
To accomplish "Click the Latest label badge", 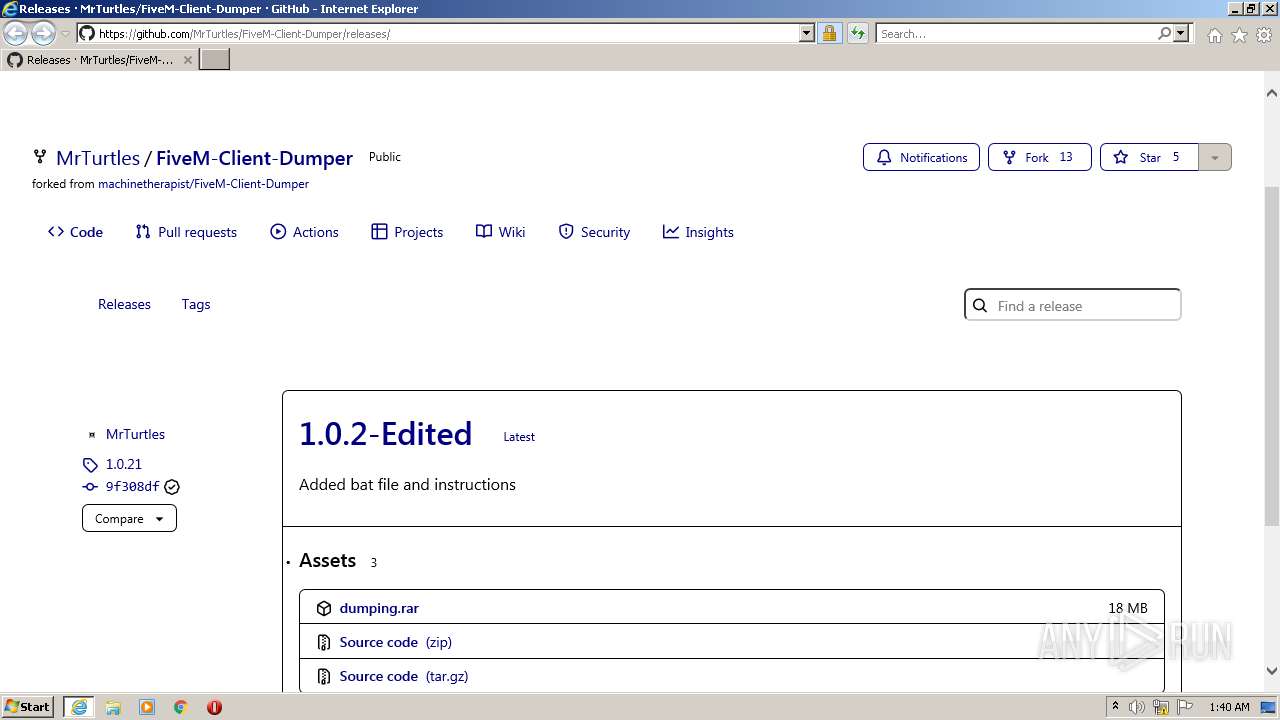I will tap(519, 437).
